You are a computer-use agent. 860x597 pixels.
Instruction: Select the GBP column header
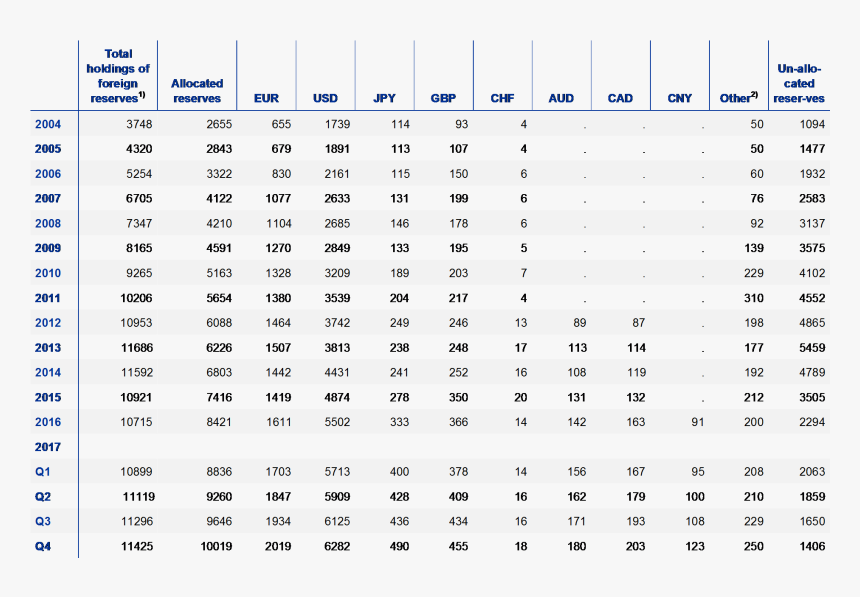[x=443, y=98]
